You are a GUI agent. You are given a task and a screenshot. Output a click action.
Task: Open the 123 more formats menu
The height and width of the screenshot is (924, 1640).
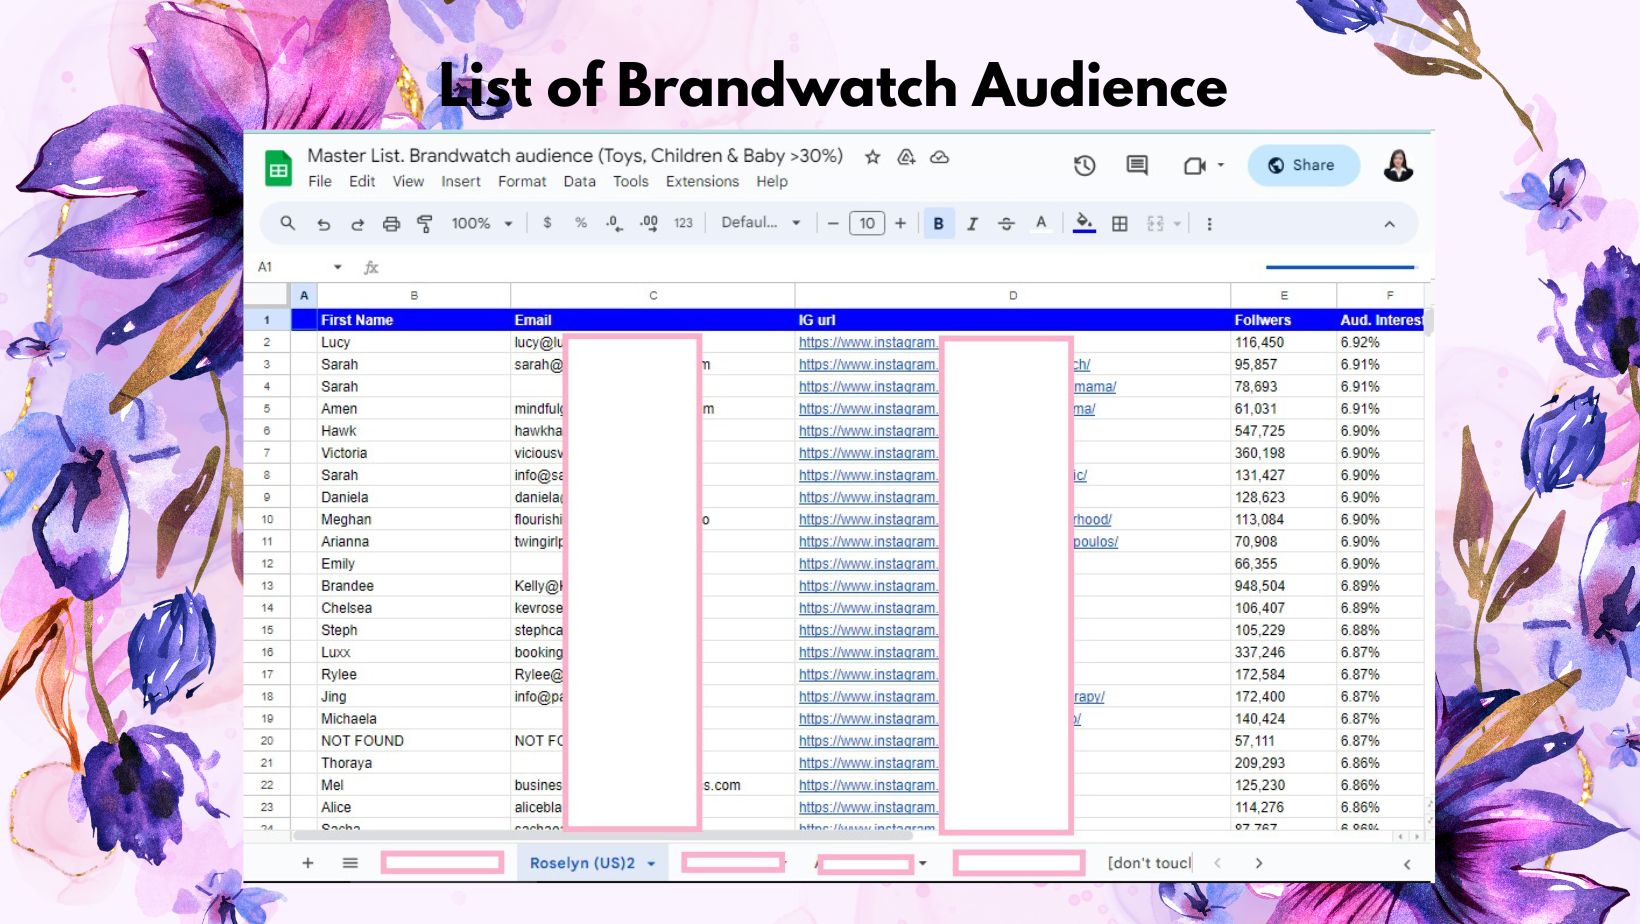(684, 224)
